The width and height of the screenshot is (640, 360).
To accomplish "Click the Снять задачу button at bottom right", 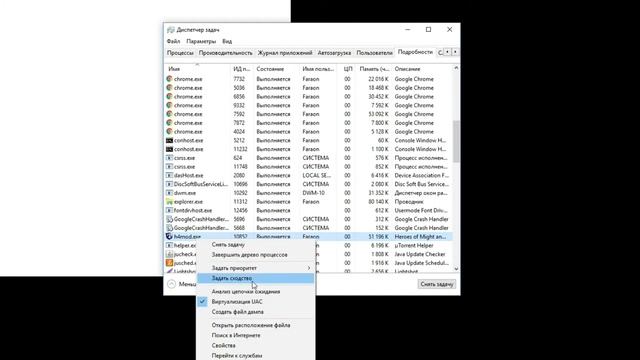I will pos(437,284).
